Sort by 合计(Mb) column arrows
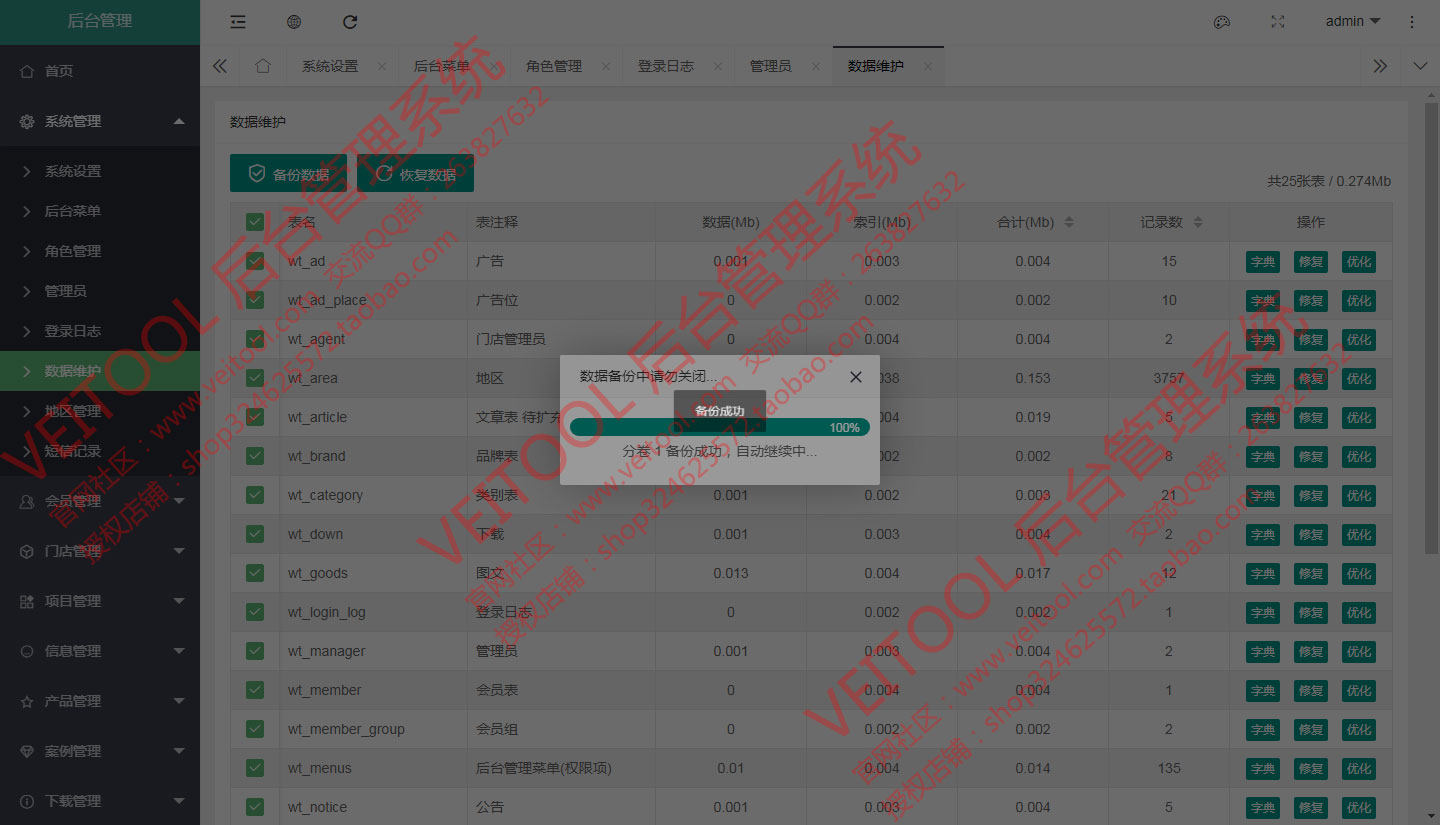Viewport: 1440px width, 825px height. (x=1069, y=222)
